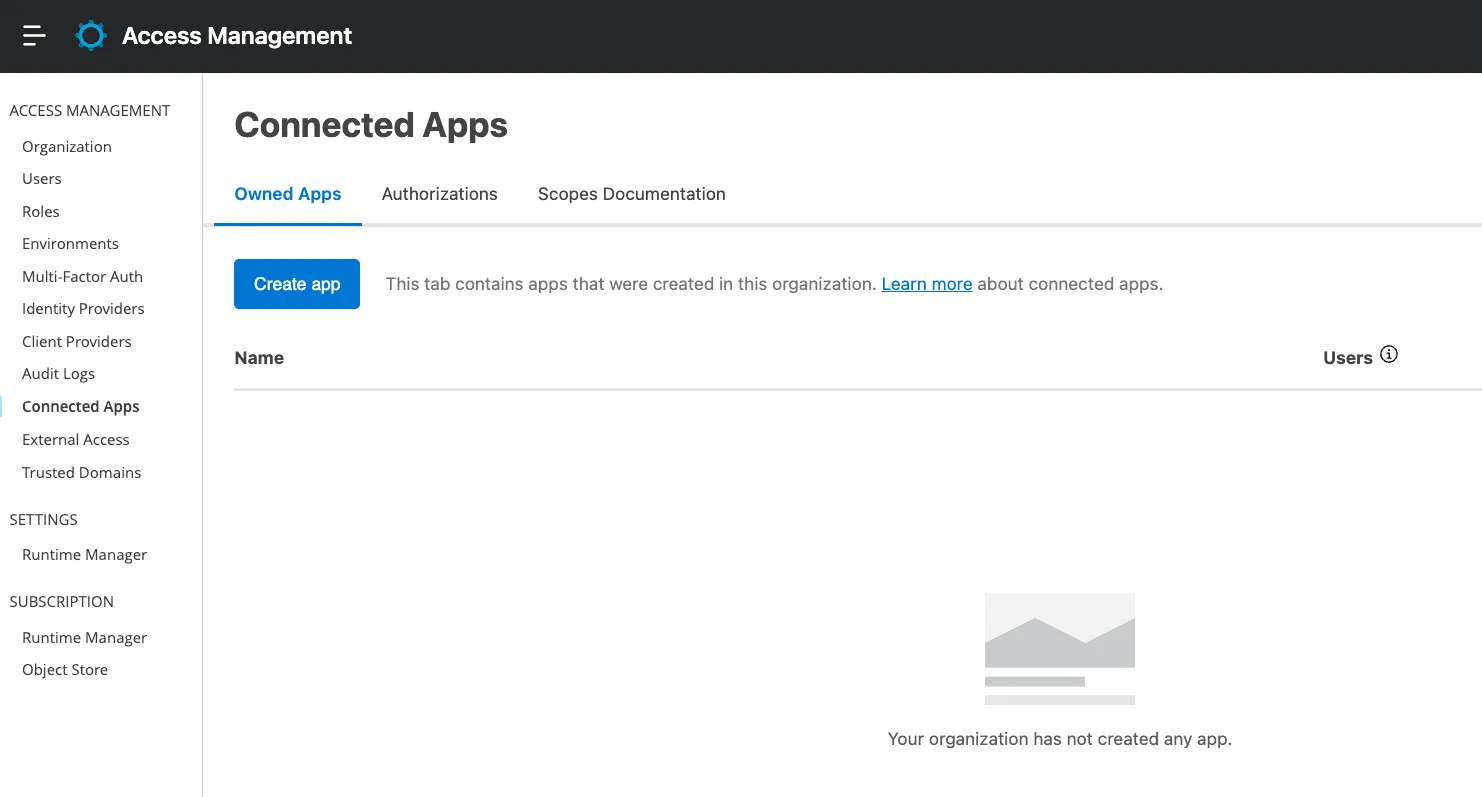Click the Name column header

(x=259, y=357)
